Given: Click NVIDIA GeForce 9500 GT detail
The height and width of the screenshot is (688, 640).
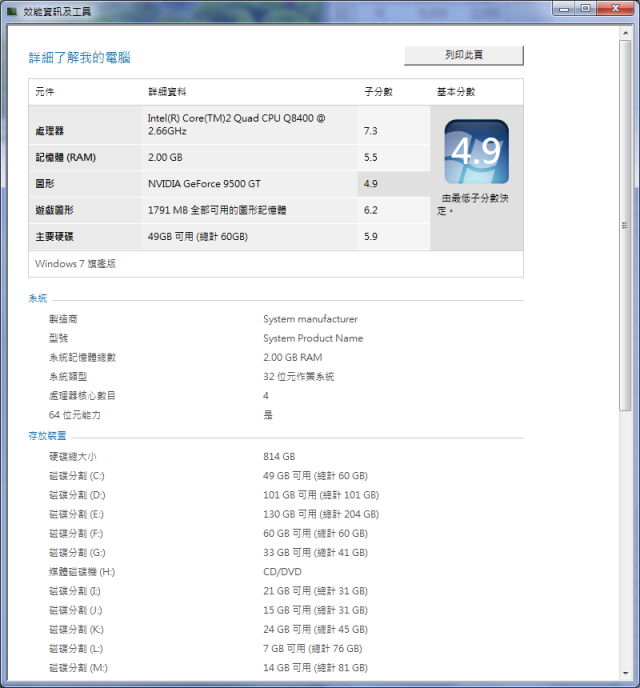Looking at the screenshot, I should 204,184.
